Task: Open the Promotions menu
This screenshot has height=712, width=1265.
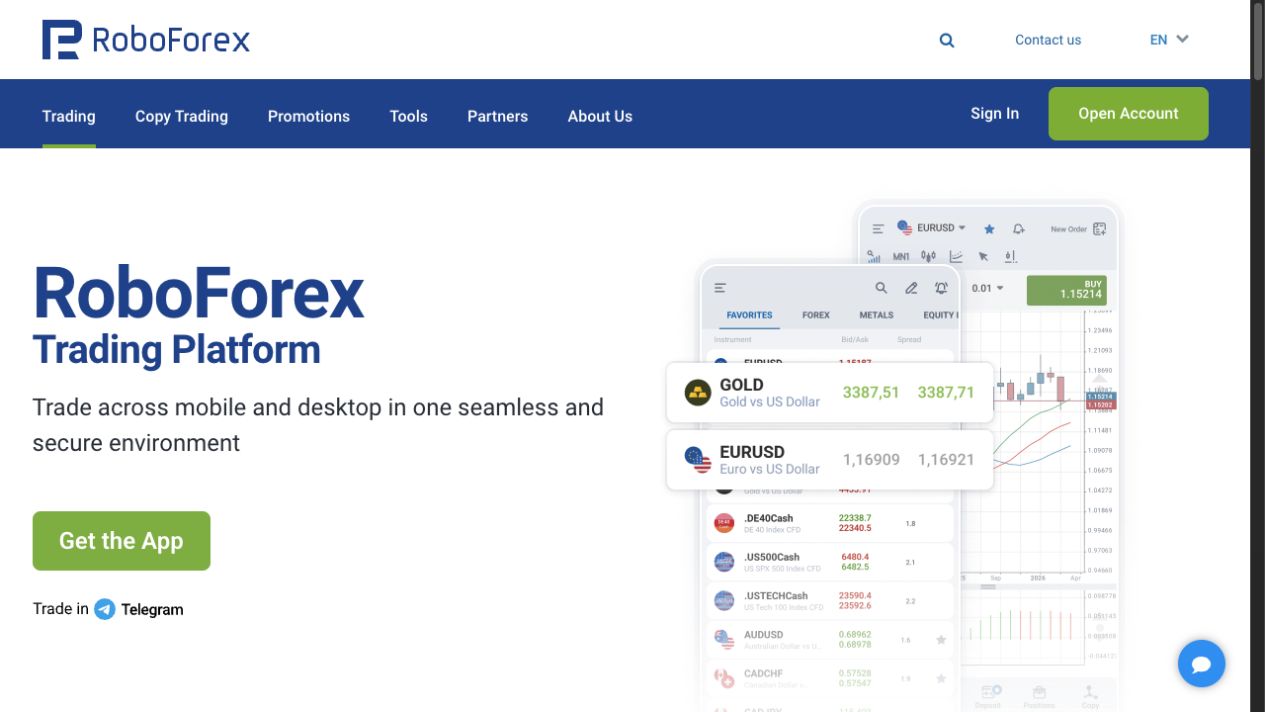Action: [309, 116]
